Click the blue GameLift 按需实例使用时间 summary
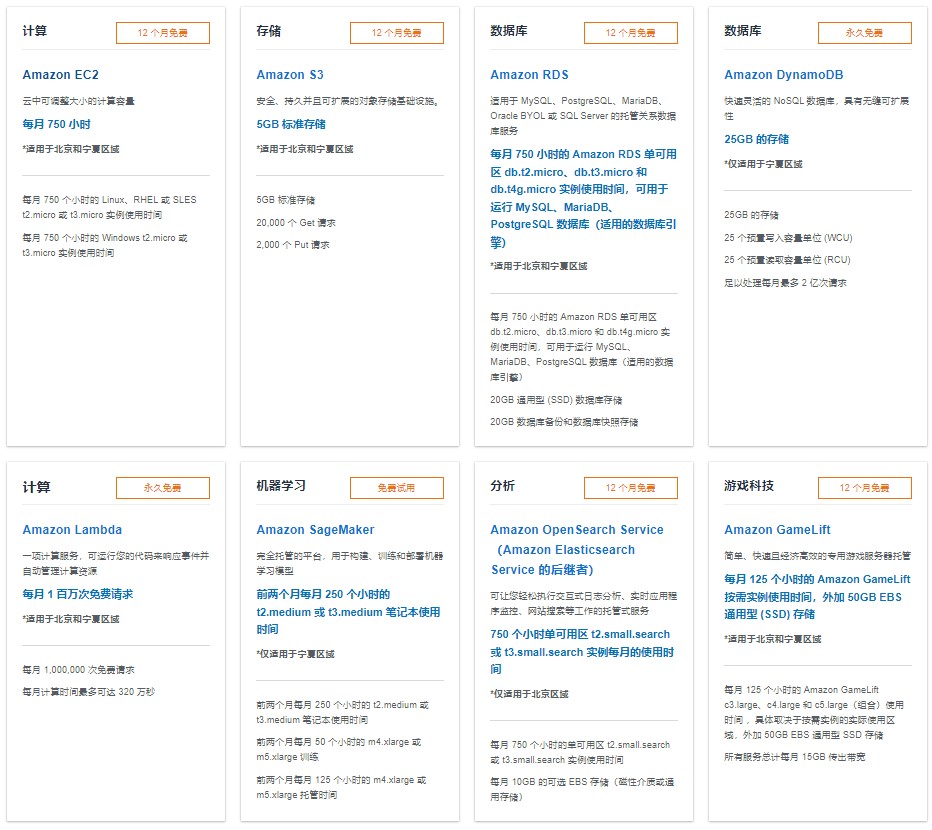Screen dimensions: 932x830 click(817, 597)
